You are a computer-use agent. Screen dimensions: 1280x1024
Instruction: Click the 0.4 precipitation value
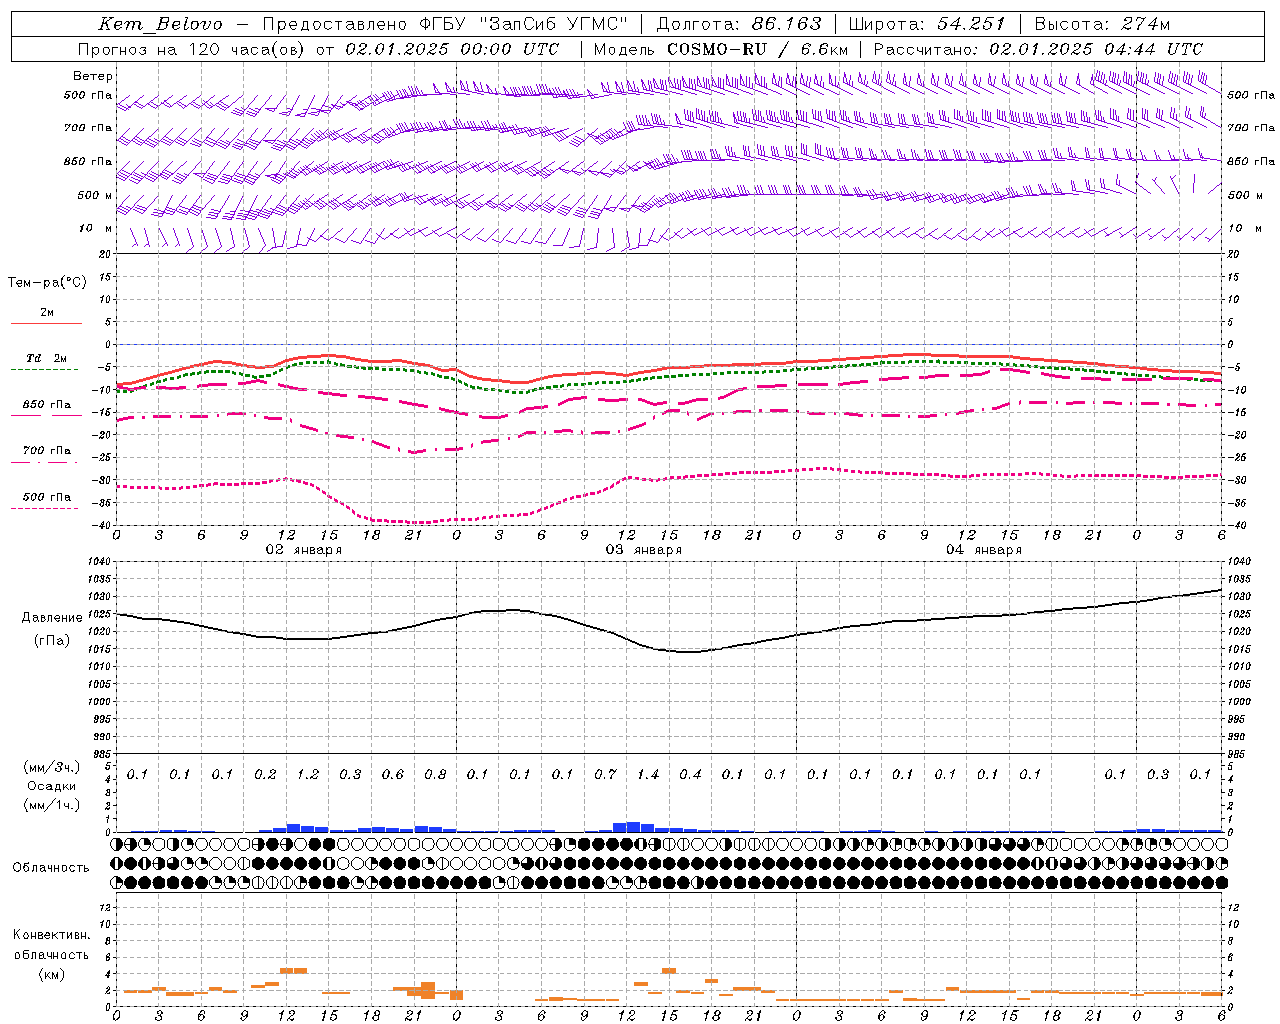pos(690,774)
